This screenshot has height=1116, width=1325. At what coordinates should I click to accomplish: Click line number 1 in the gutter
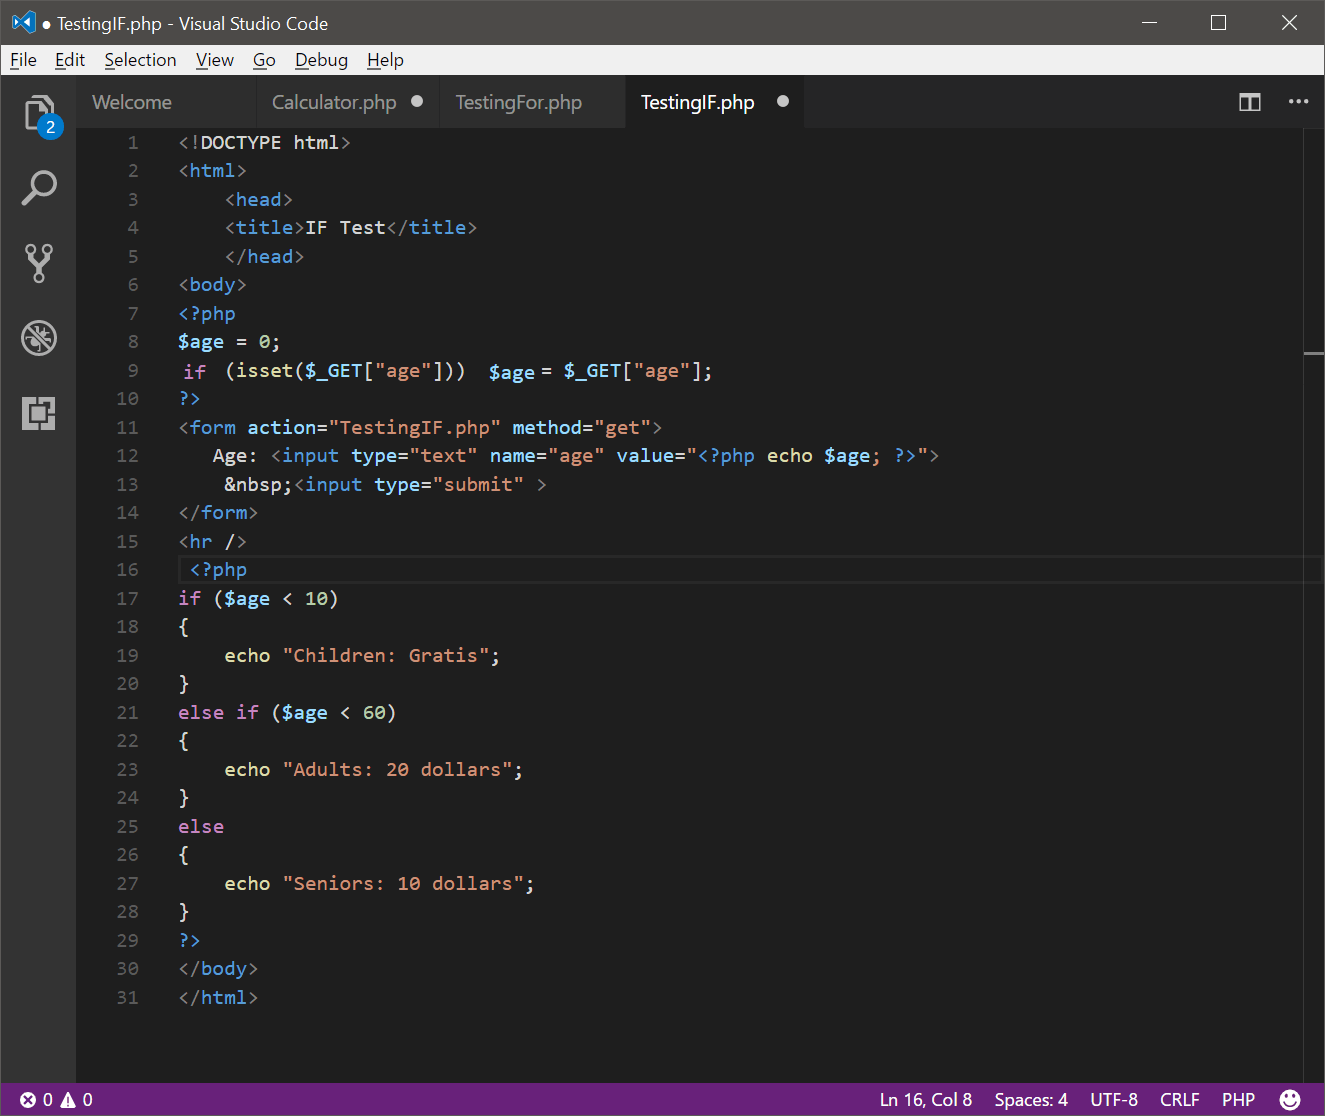(133, 142)
